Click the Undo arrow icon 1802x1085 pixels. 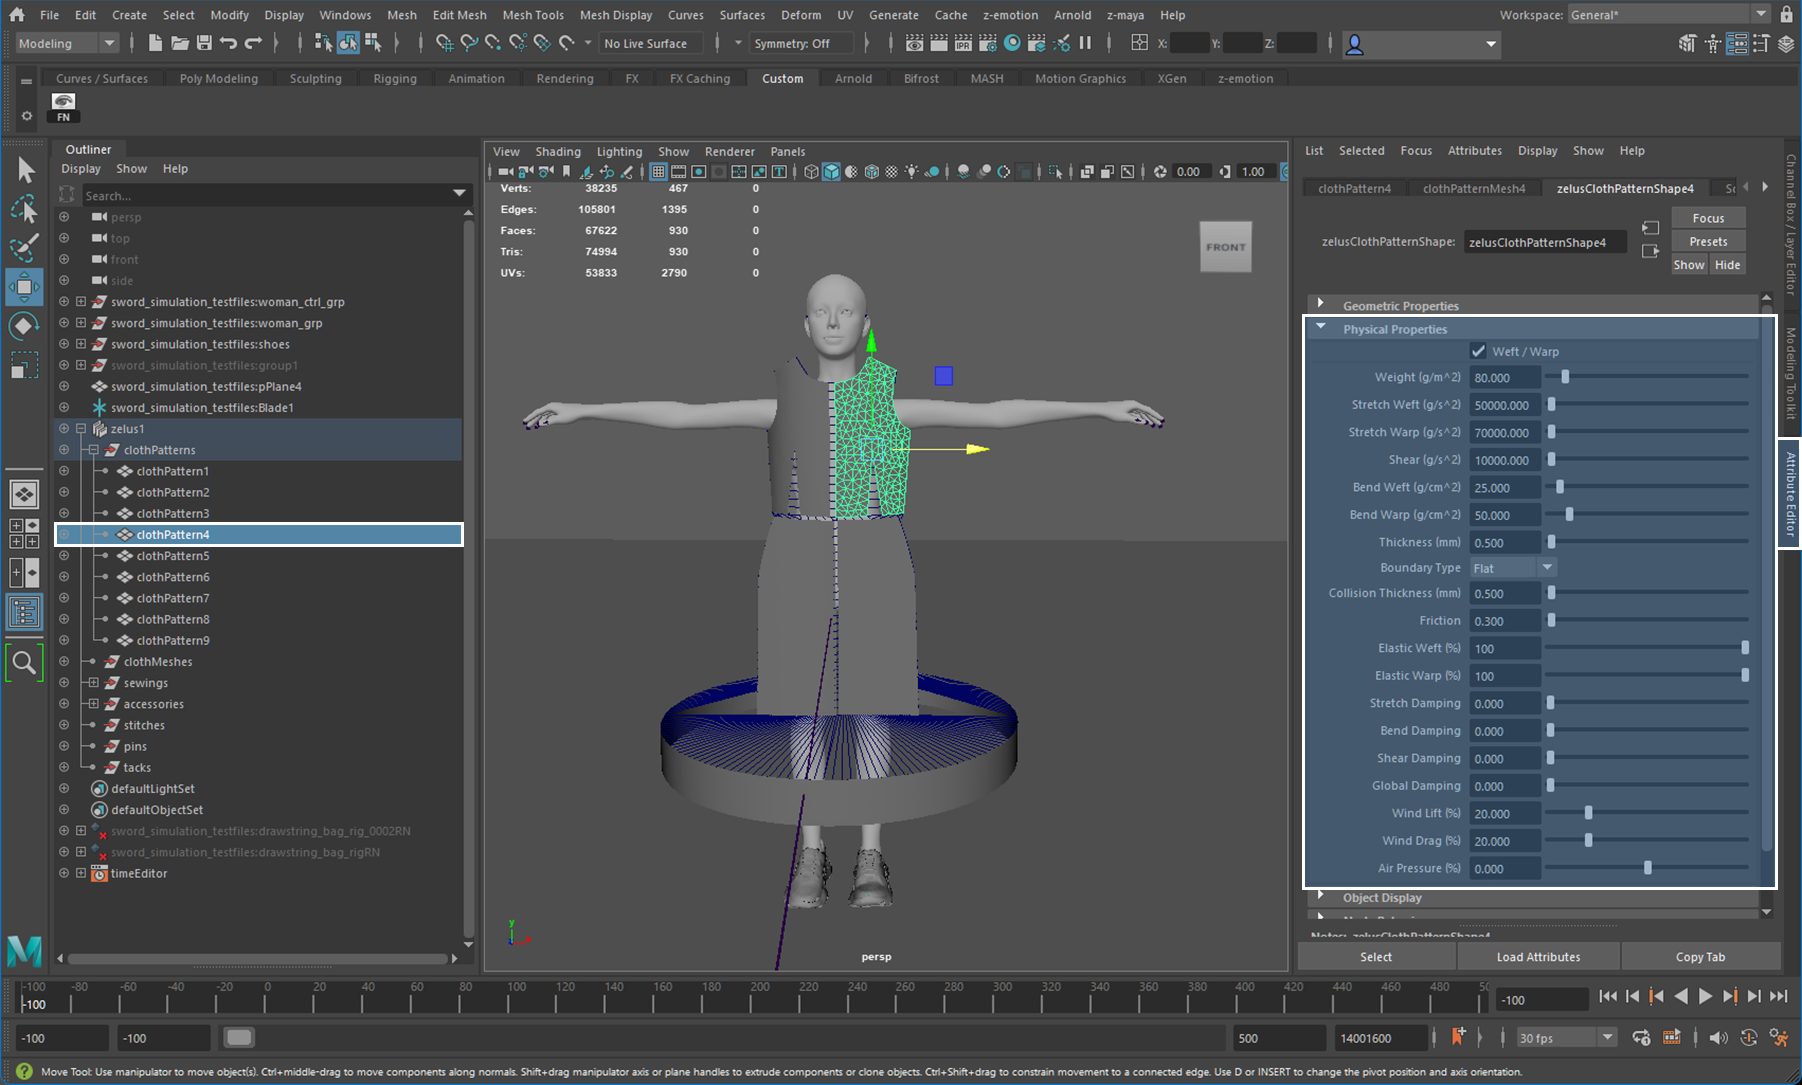(229, 43)
